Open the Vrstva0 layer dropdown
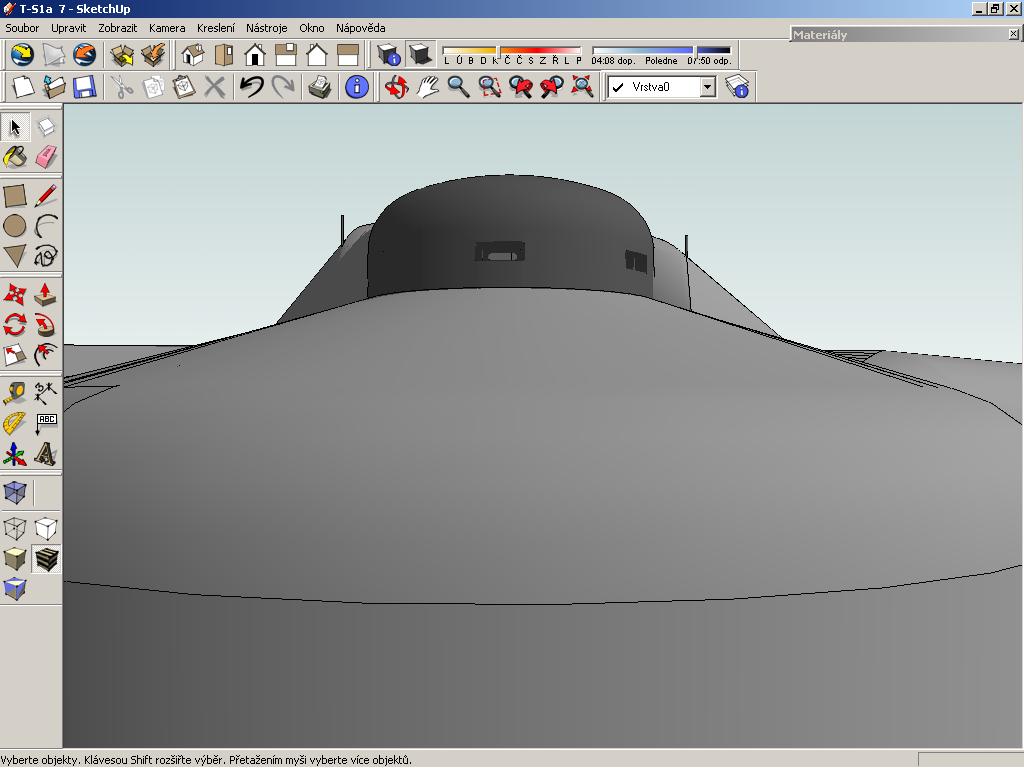 tap(707, 87)
